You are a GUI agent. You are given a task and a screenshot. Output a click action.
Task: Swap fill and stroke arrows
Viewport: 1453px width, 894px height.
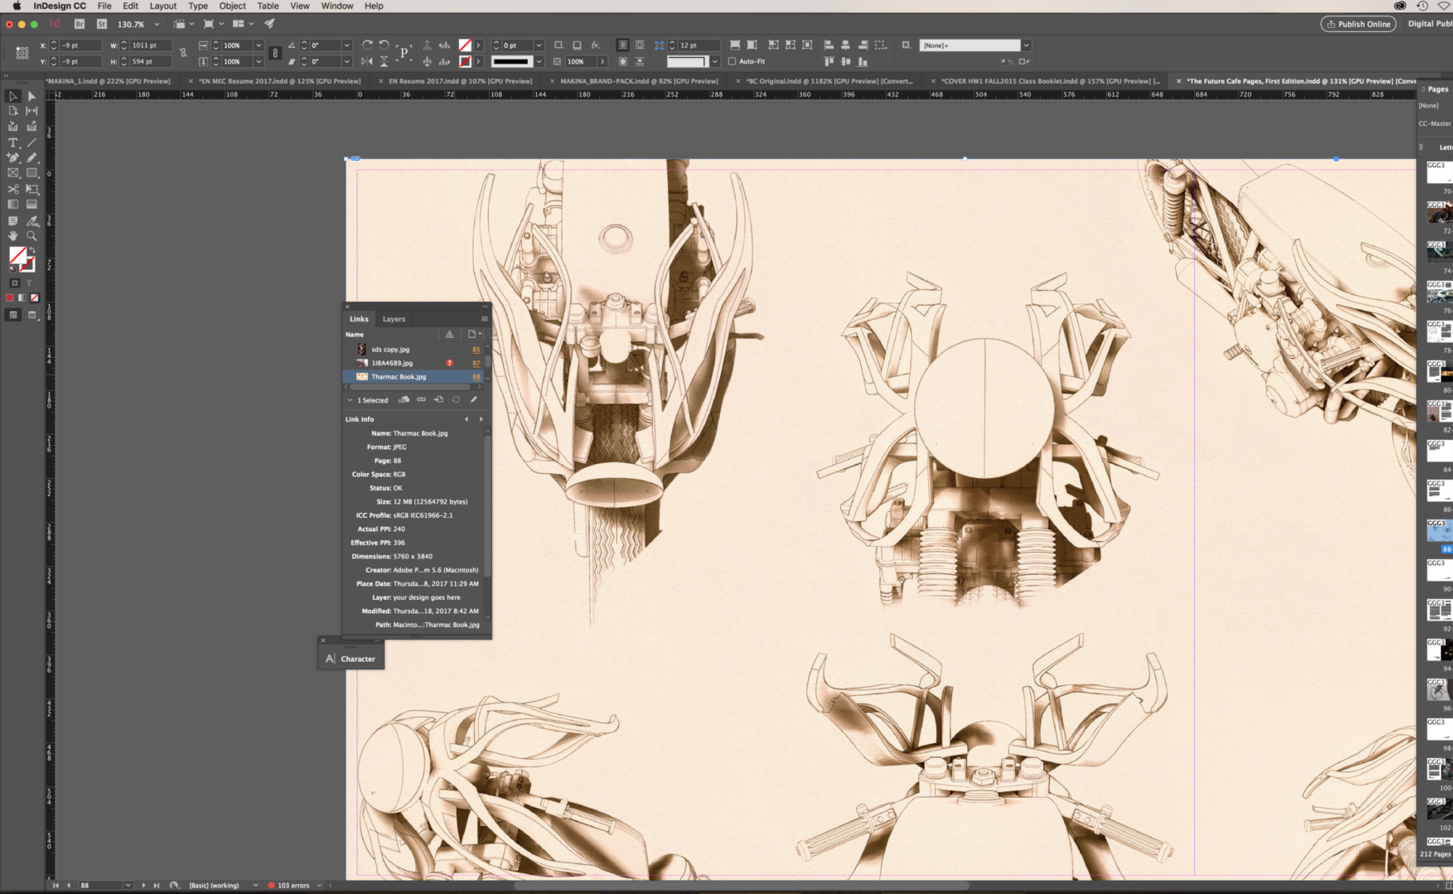[x=32, y=250]
